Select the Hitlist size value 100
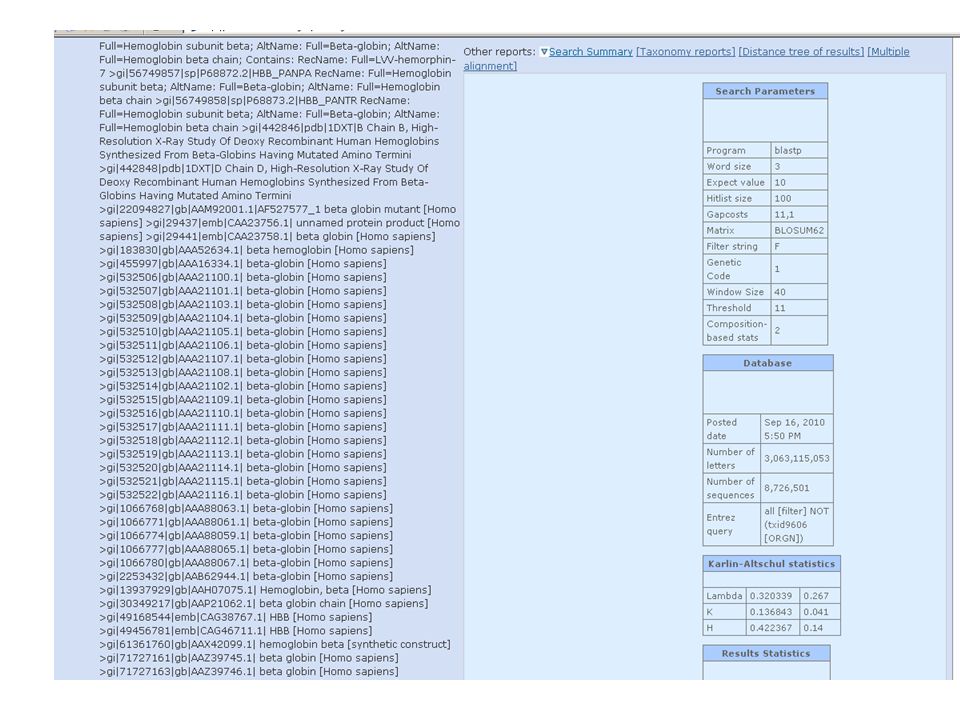This screenshot has width=960, height=720. coord(782,198)
